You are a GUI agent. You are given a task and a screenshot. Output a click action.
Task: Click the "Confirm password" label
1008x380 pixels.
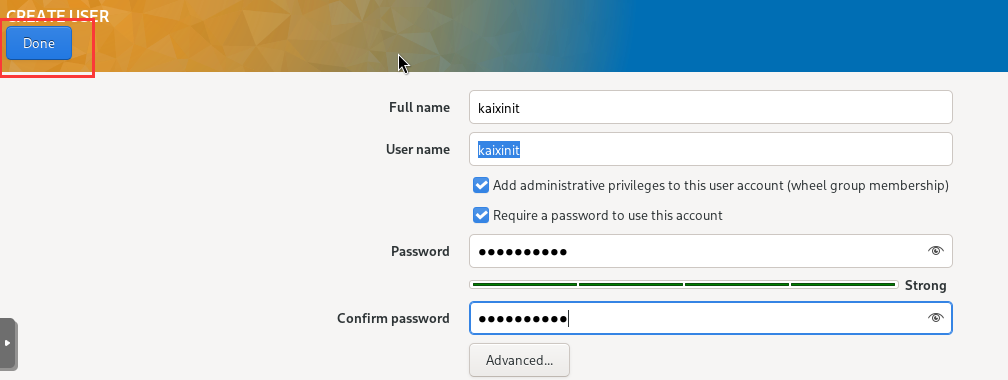coord(393,318)
